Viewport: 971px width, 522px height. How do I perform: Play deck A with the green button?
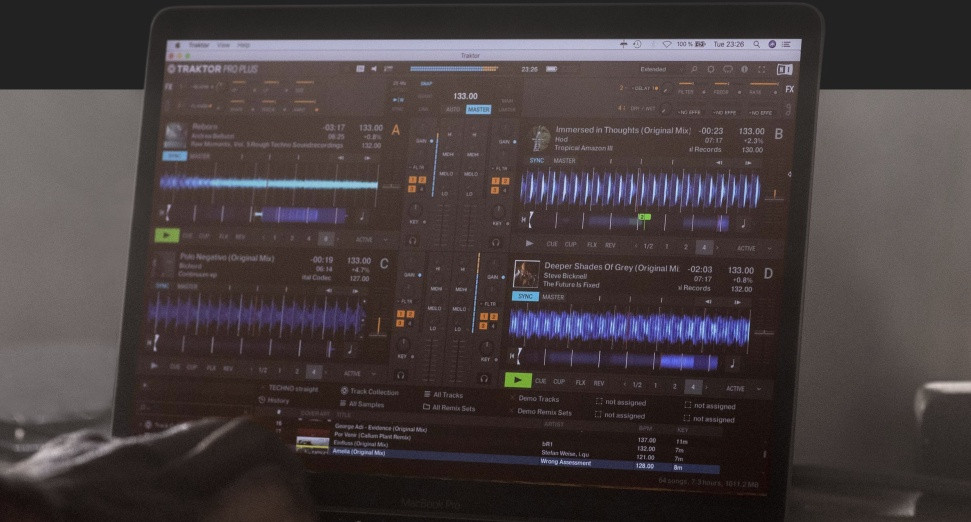click(166, 235)
